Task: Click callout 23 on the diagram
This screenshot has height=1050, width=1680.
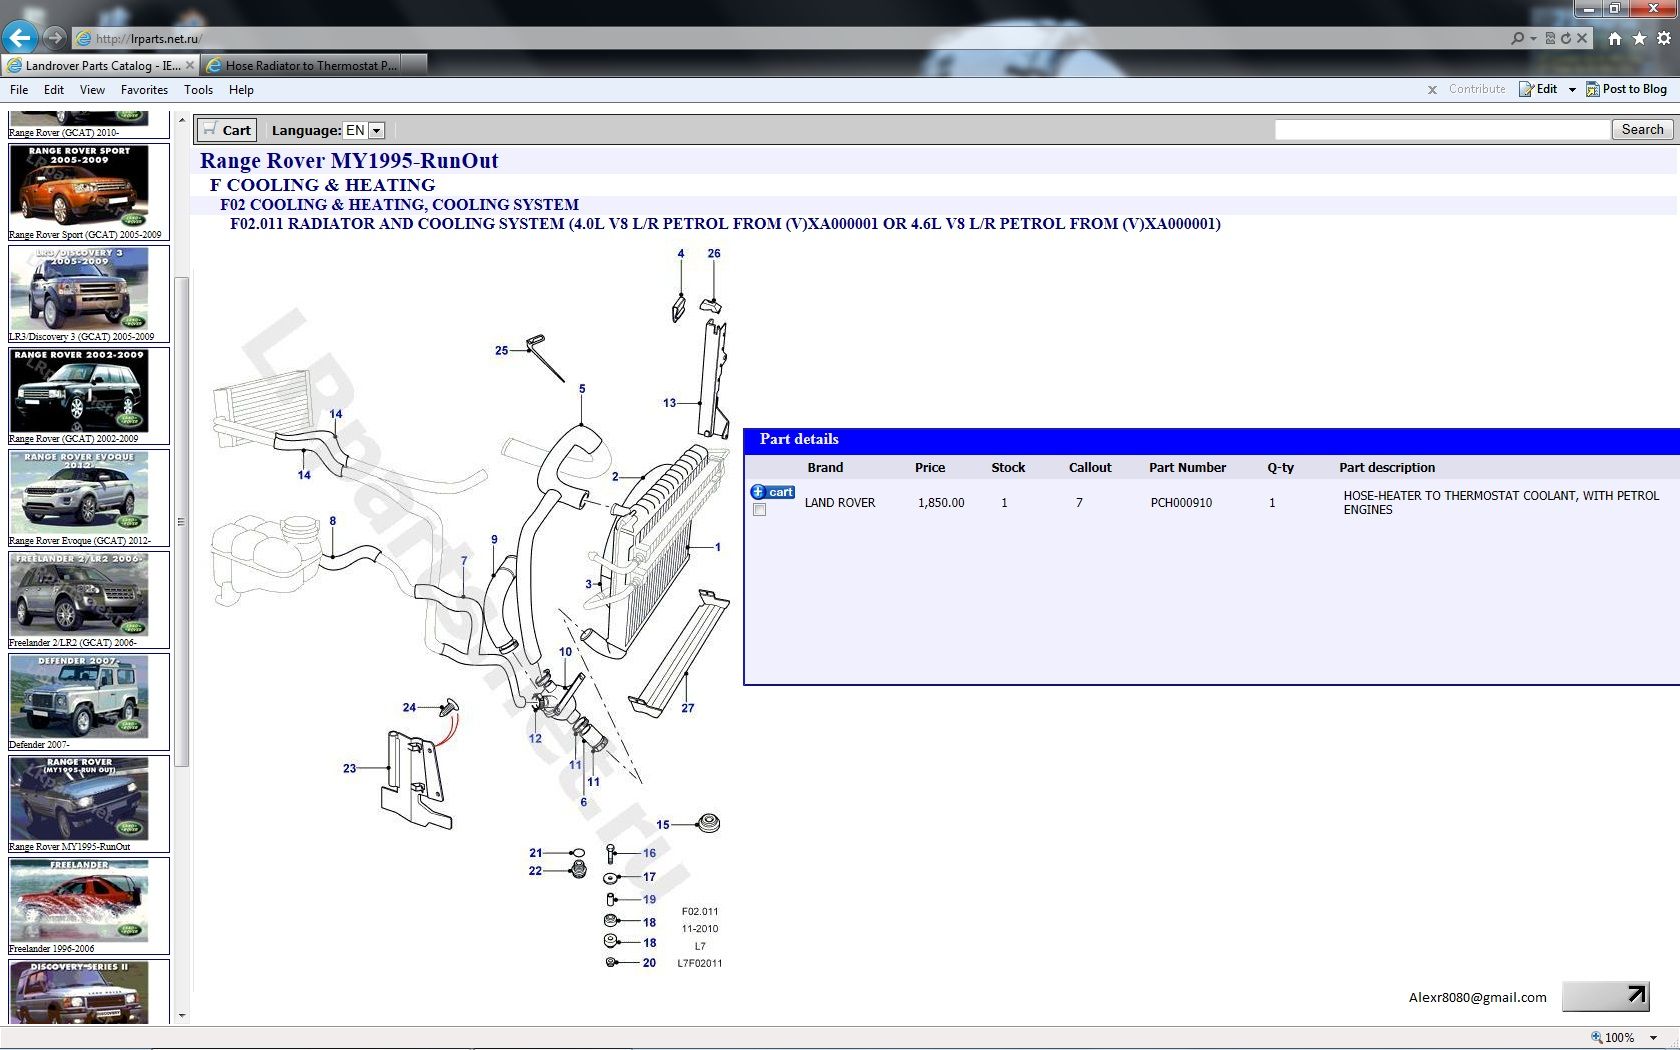Action: tap(349, 769)
